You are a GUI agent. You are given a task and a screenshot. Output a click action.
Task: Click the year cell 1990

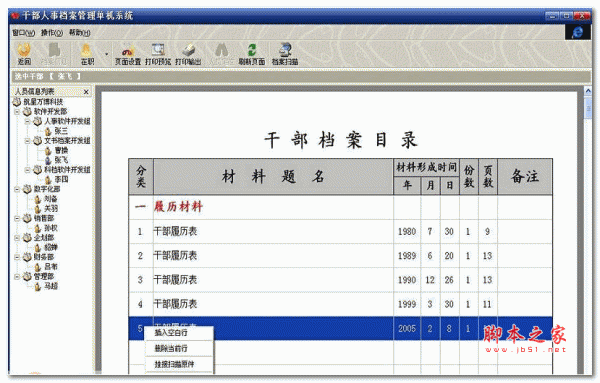(x=407, y=280)
